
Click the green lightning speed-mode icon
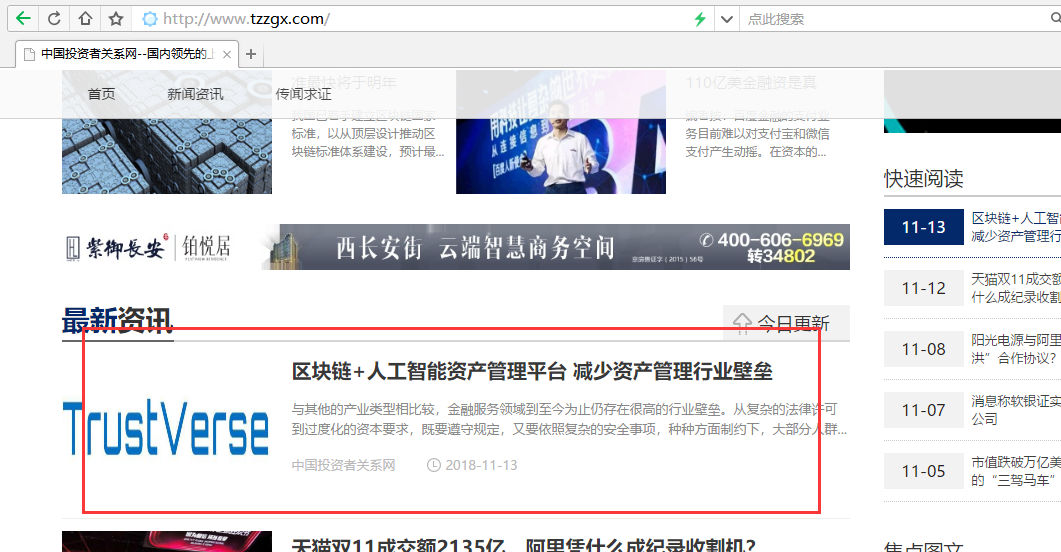point(700,19)
